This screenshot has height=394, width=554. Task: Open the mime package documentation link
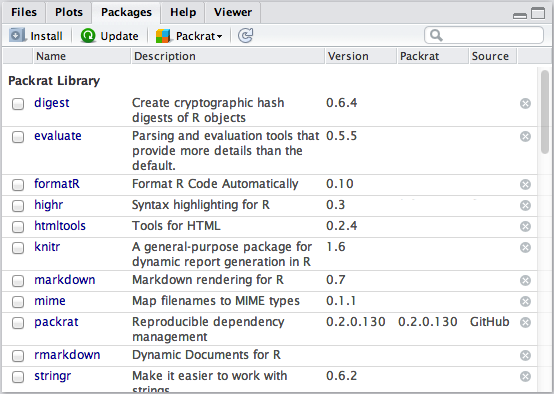50,301
